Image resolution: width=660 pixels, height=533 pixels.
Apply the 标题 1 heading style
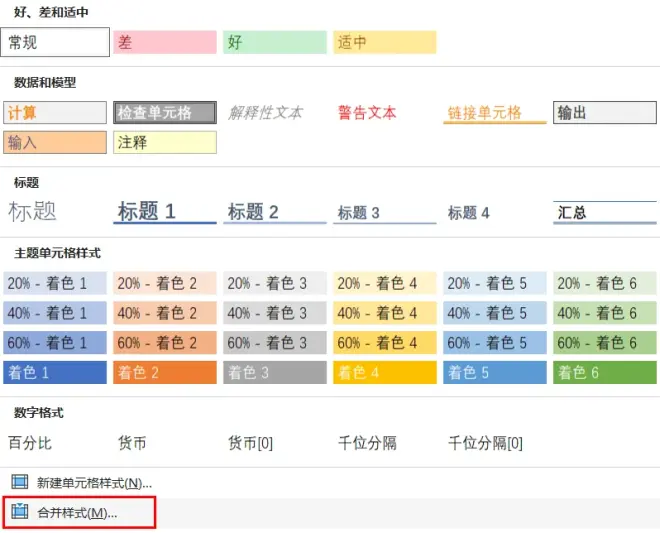pyautogui.click(x=165, y=212)
